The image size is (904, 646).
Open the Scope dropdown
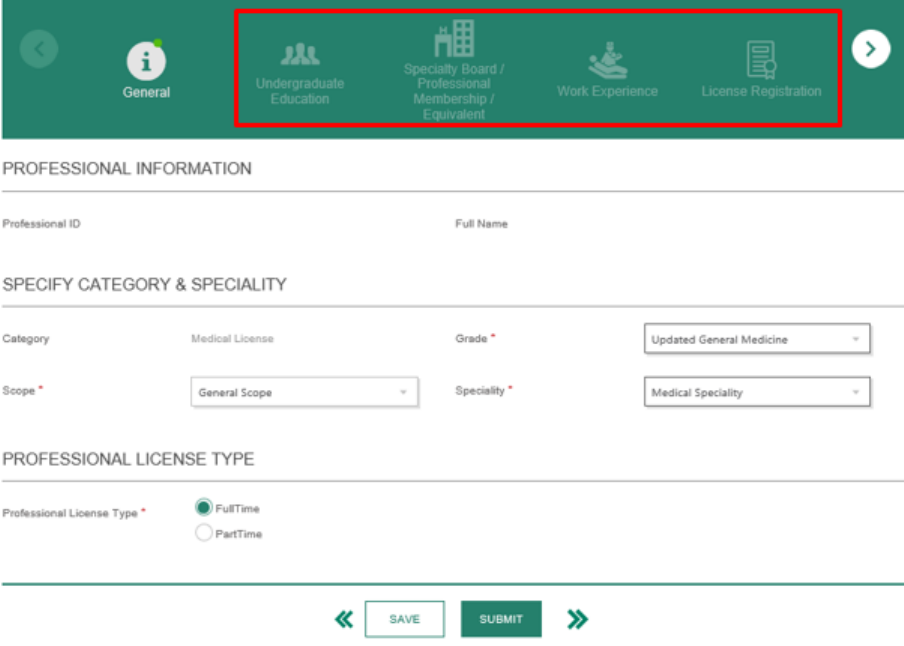pos(304,392)
